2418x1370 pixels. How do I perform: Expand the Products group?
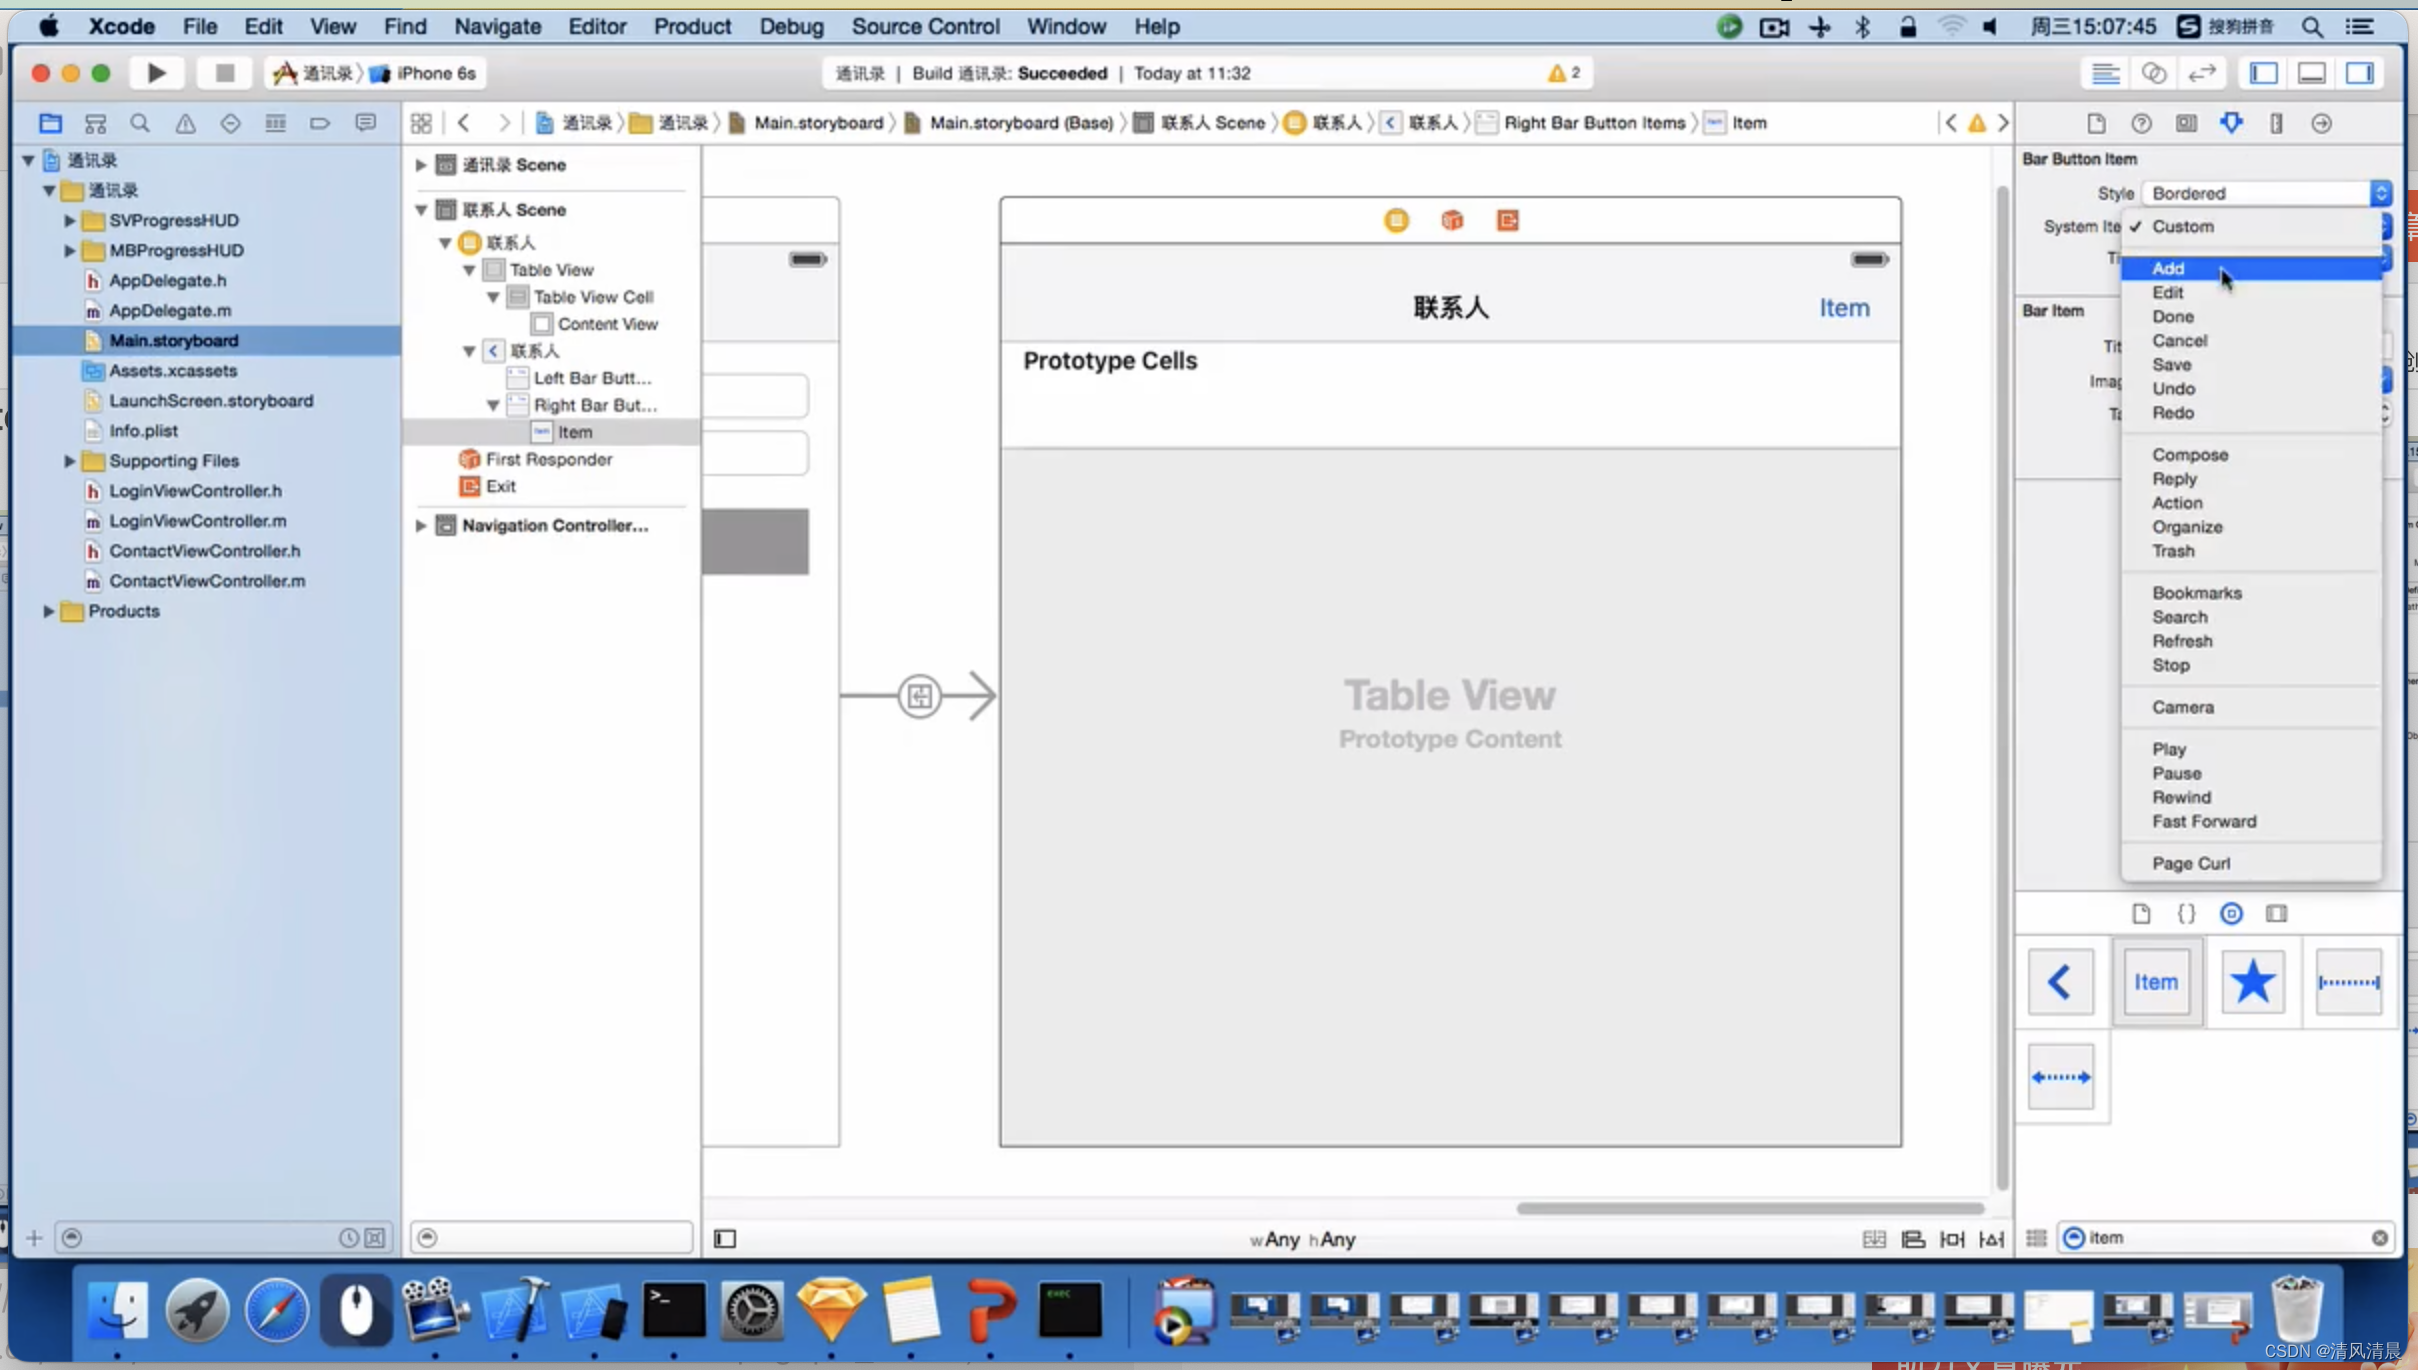pyautogui.click(x=48, y=611)
